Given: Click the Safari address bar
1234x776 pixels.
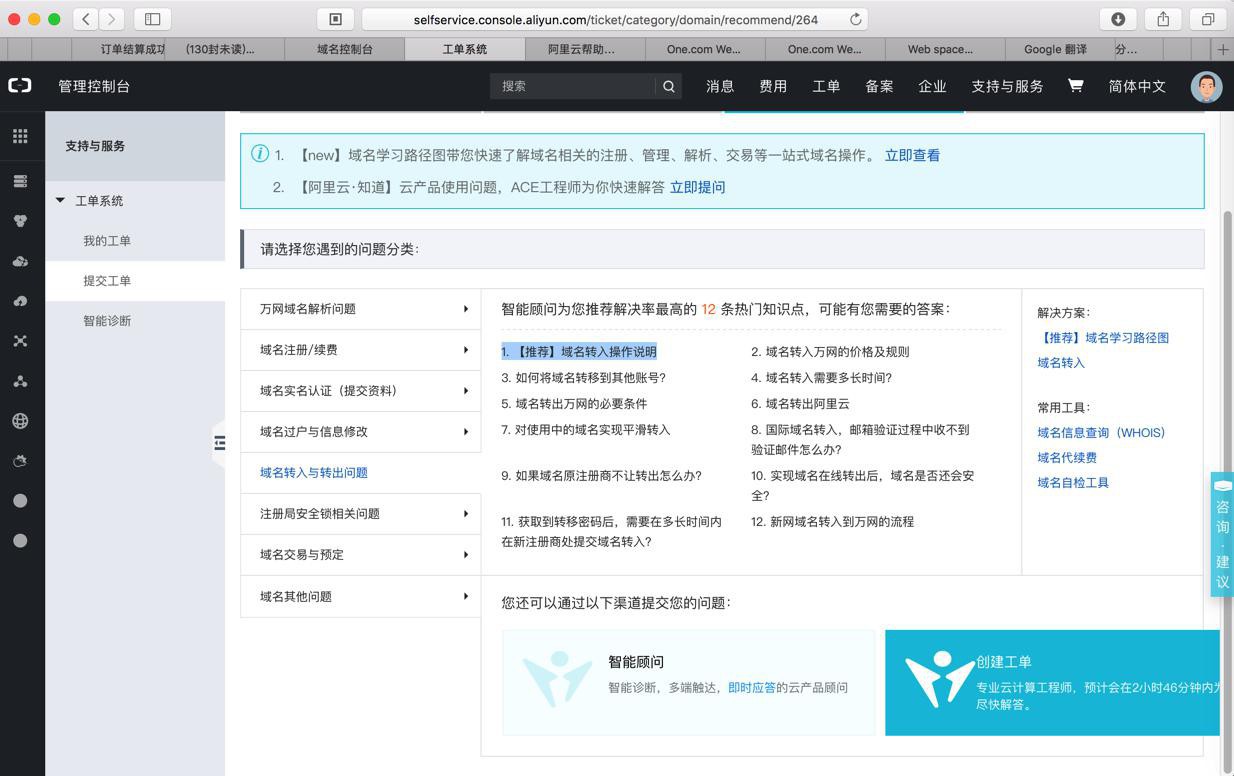Looking at the screenshot, I should coord(615,19).
